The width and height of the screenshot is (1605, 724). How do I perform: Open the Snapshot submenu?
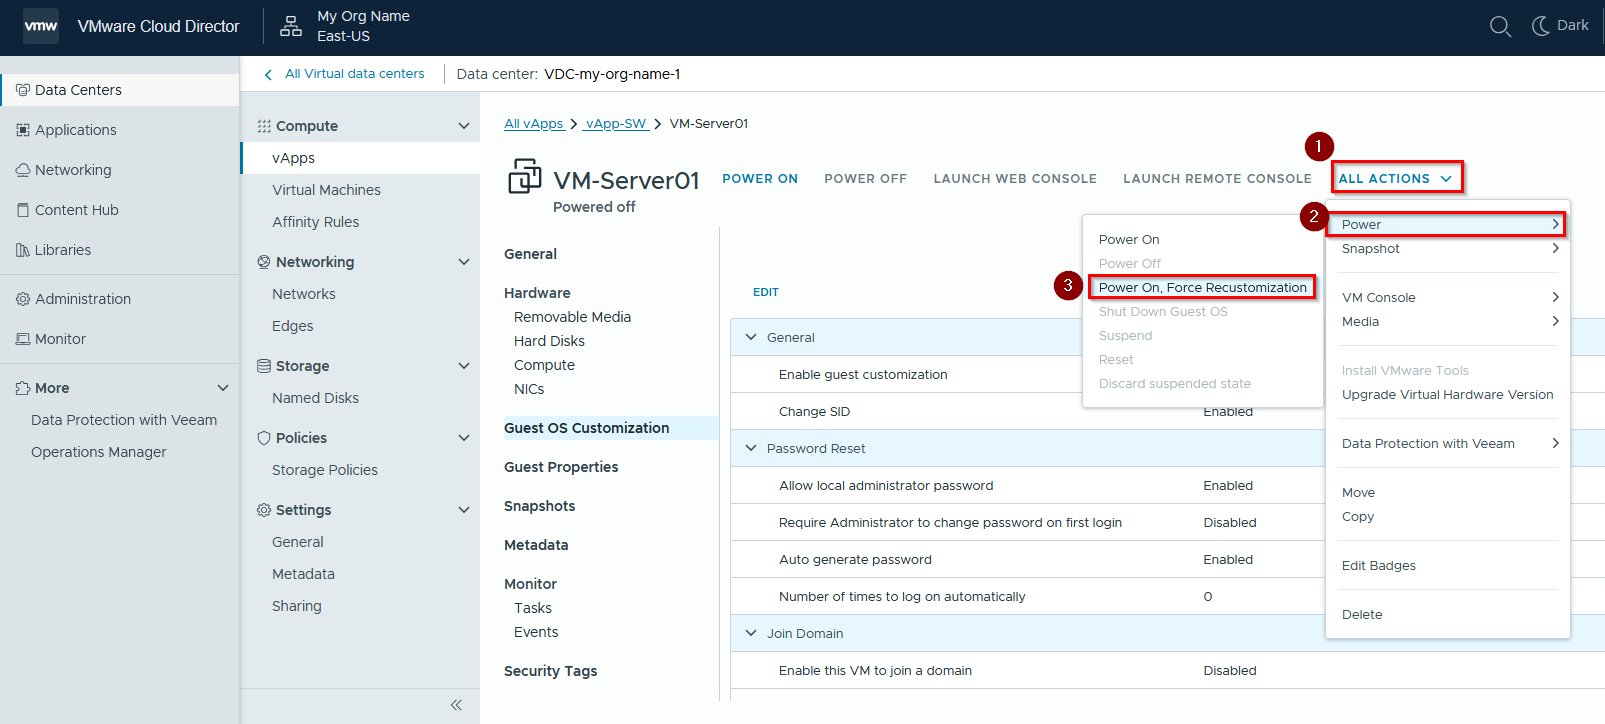click(x=1447, y=248)
